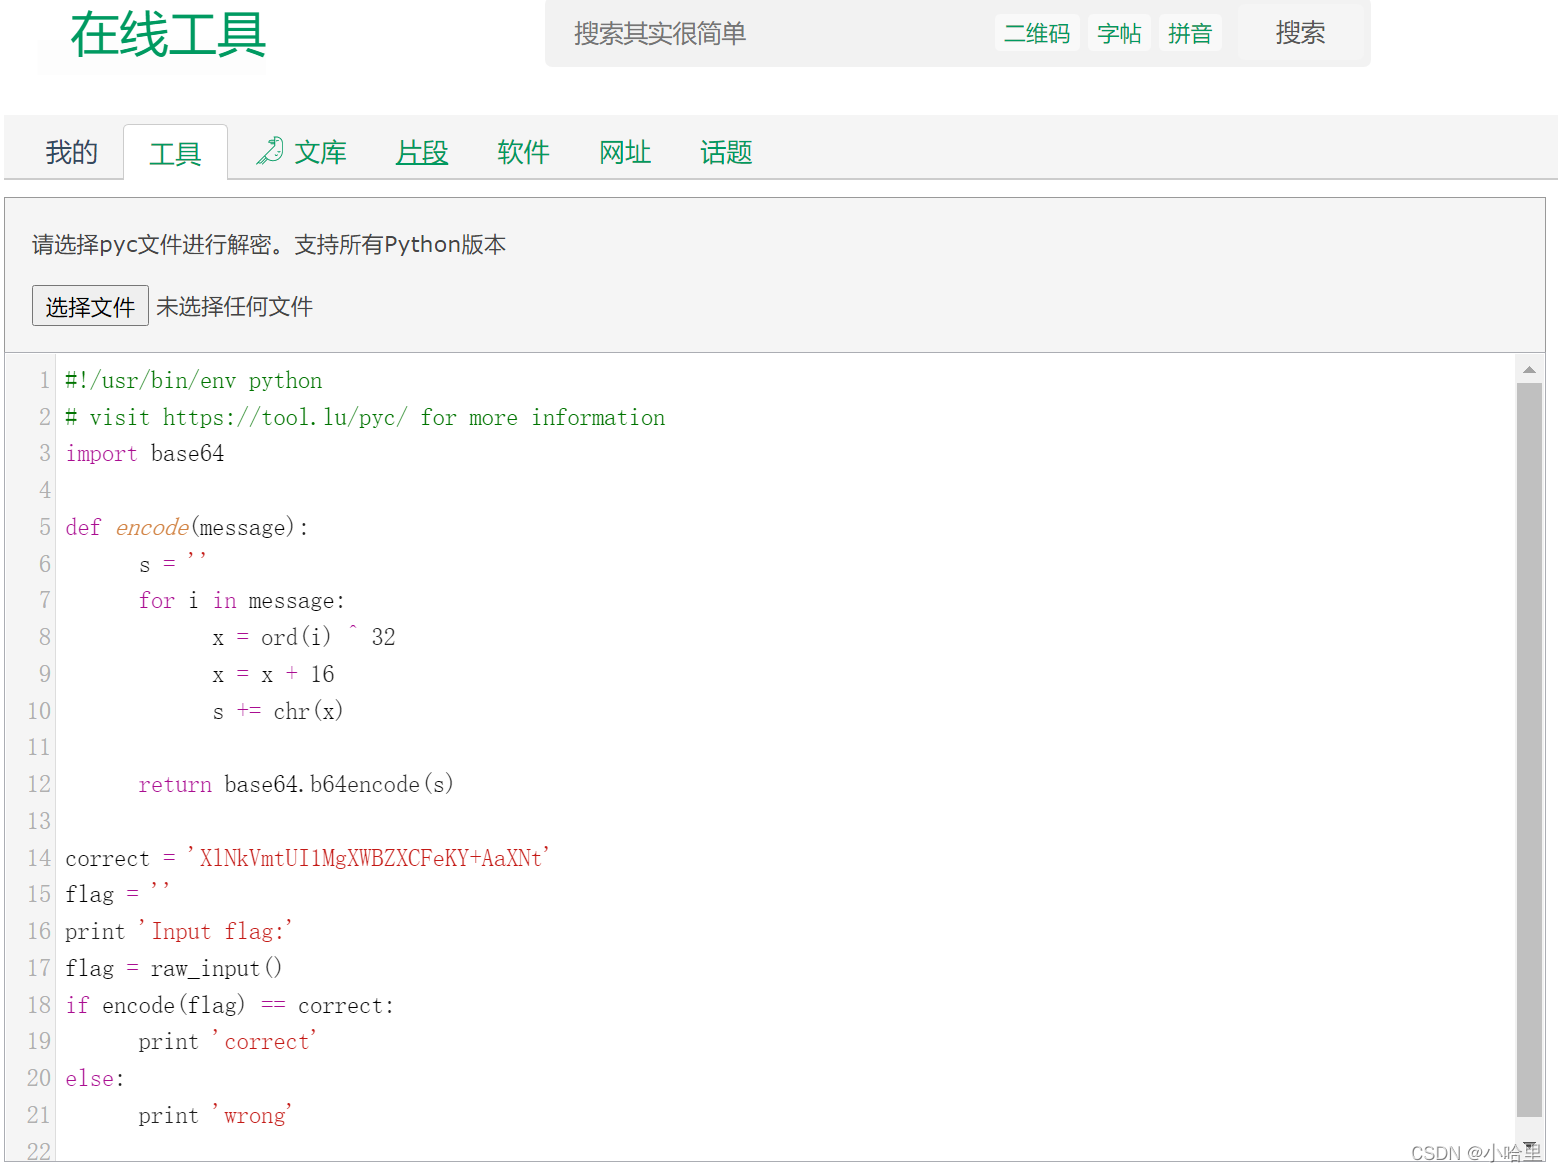Click the 'if encode(flag) == correct:' line
Image resolution: width=1558 pixels, height=1172 pixels.
point(230,1005)
